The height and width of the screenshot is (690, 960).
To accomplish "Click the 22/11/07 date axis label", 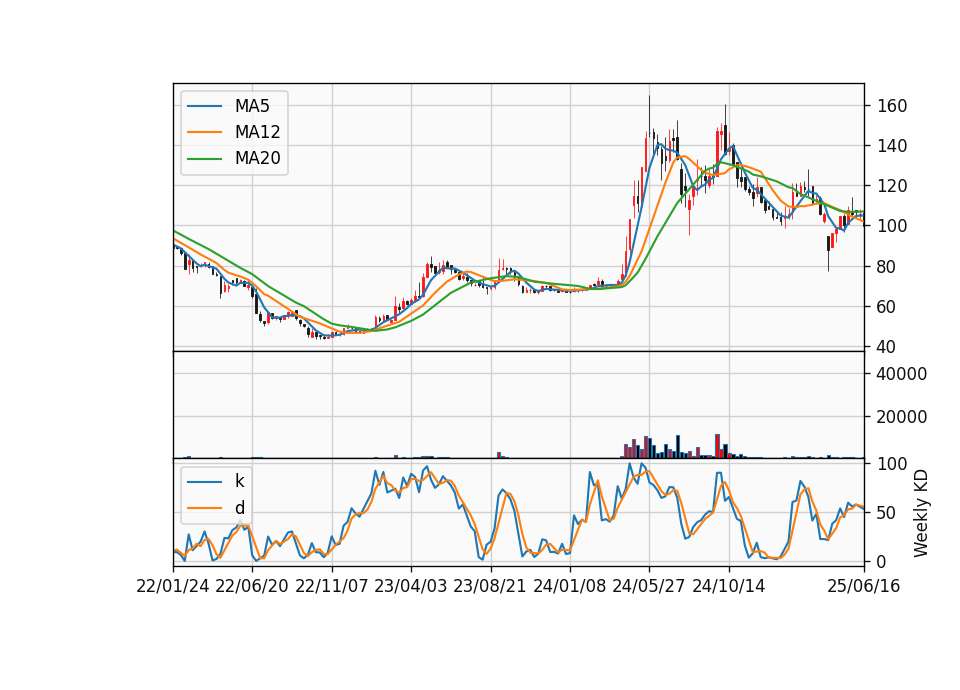I will pos(332,587).
